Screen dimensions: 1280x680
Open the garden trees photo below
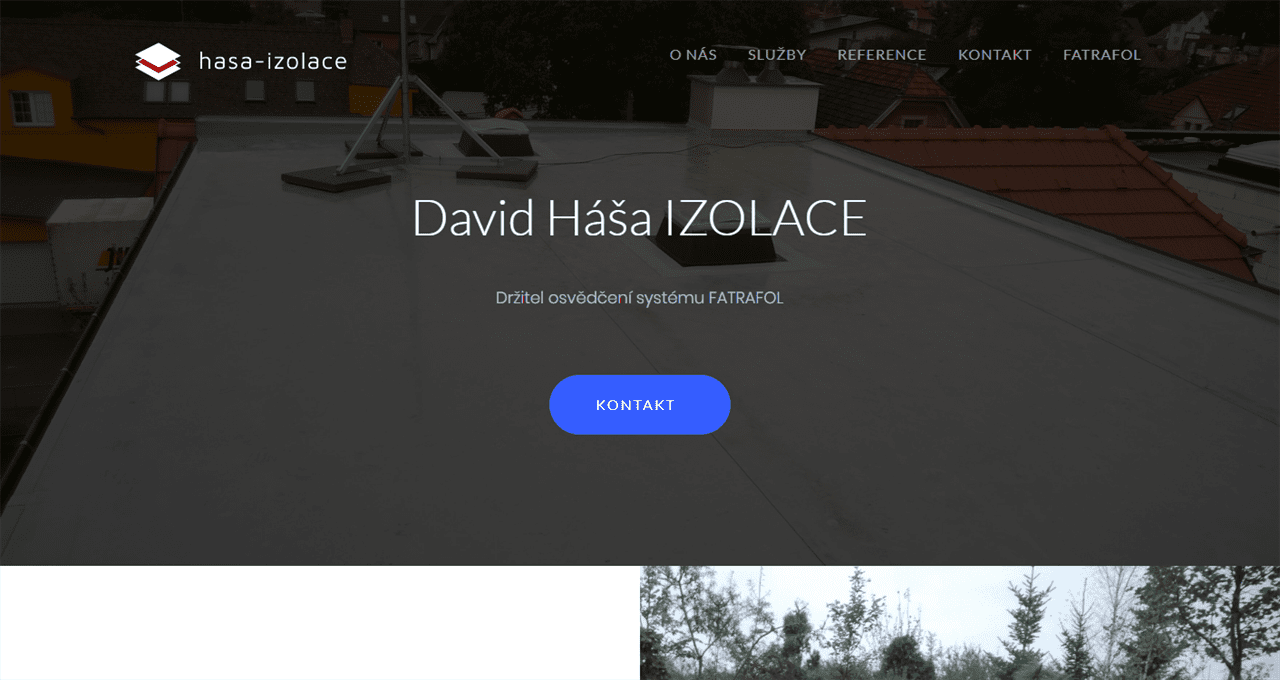point(960,623)
